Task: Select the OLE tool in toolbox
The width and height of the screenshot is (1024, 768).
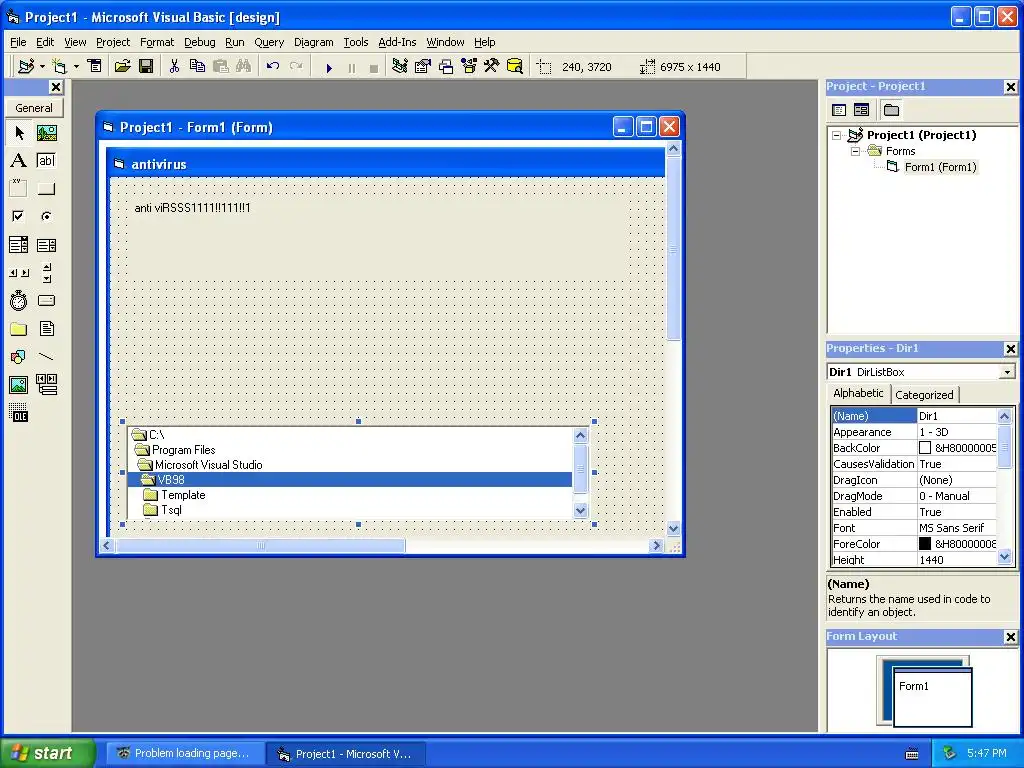Action: coord(19,413)
